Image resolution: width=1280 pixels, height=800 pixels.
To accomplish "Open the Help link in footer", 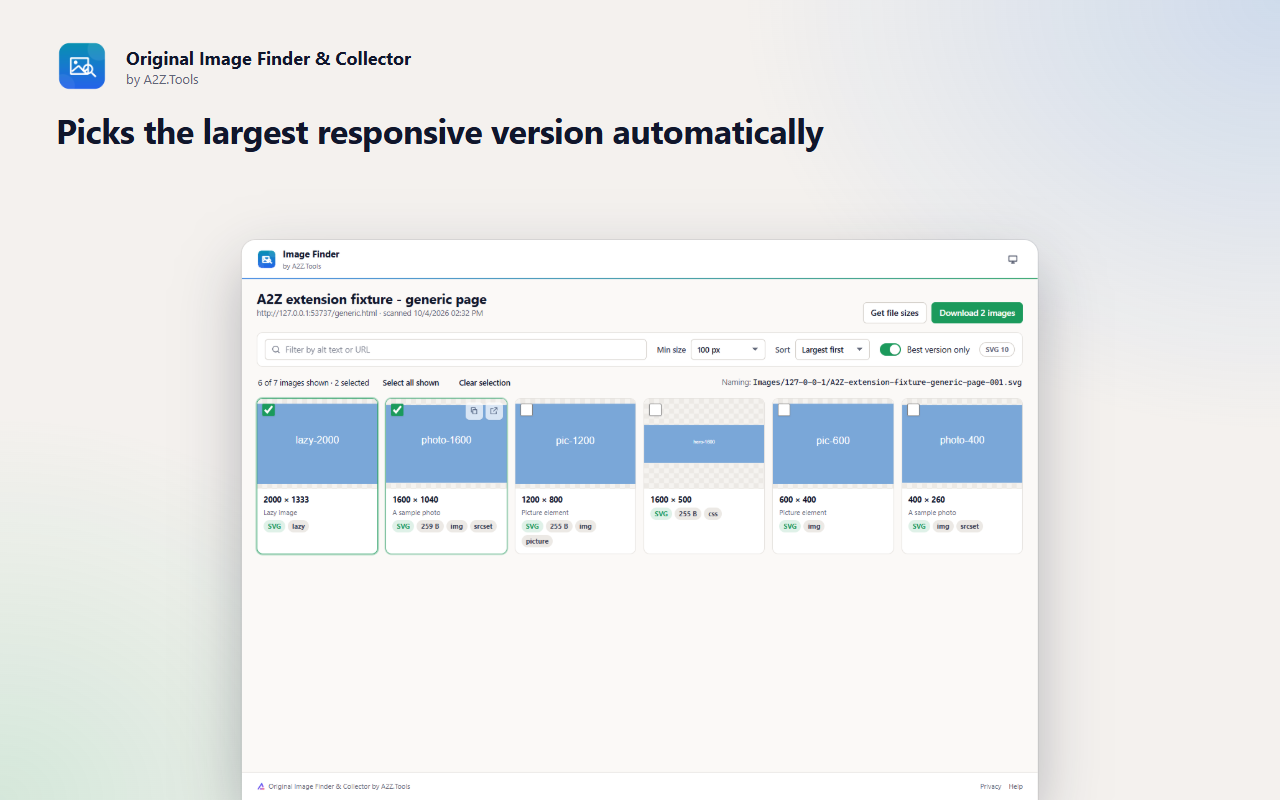I will tap(1016, 786).
